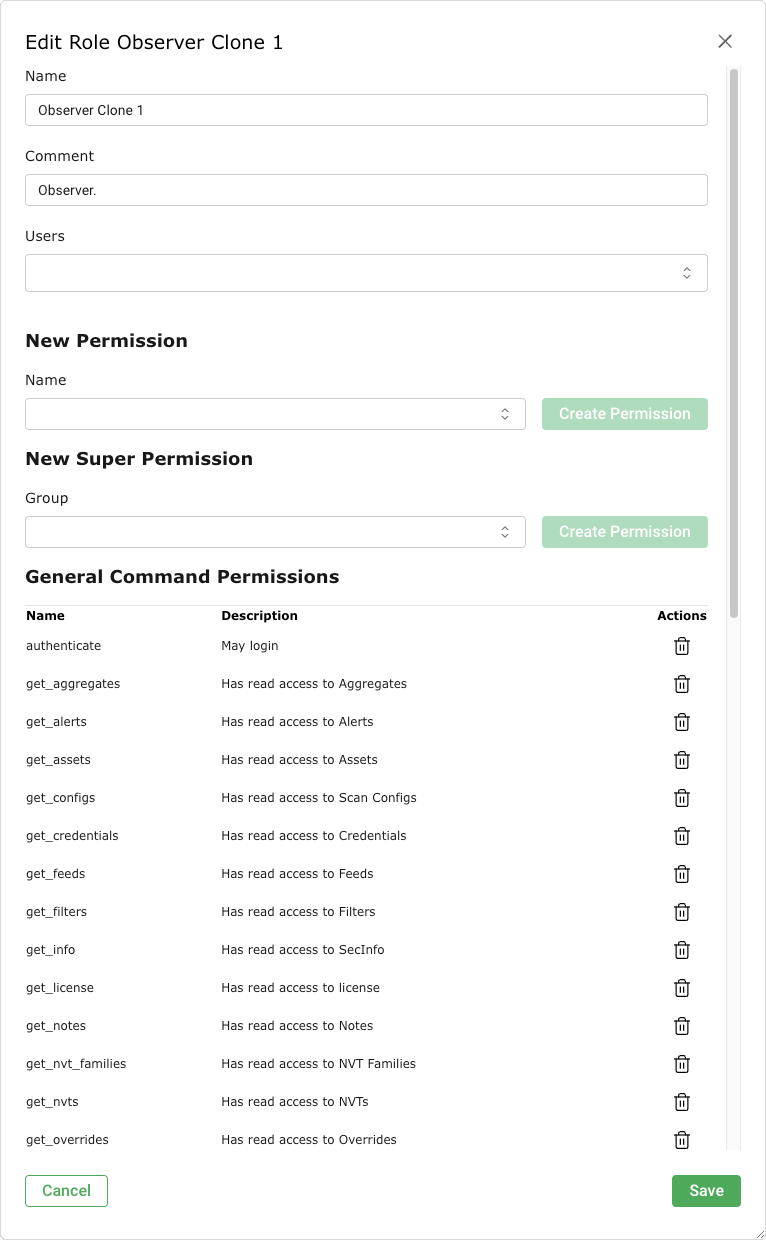Delete the get_aggregates permission
This screenshot has height=1240, width=766.
(682, 684)
